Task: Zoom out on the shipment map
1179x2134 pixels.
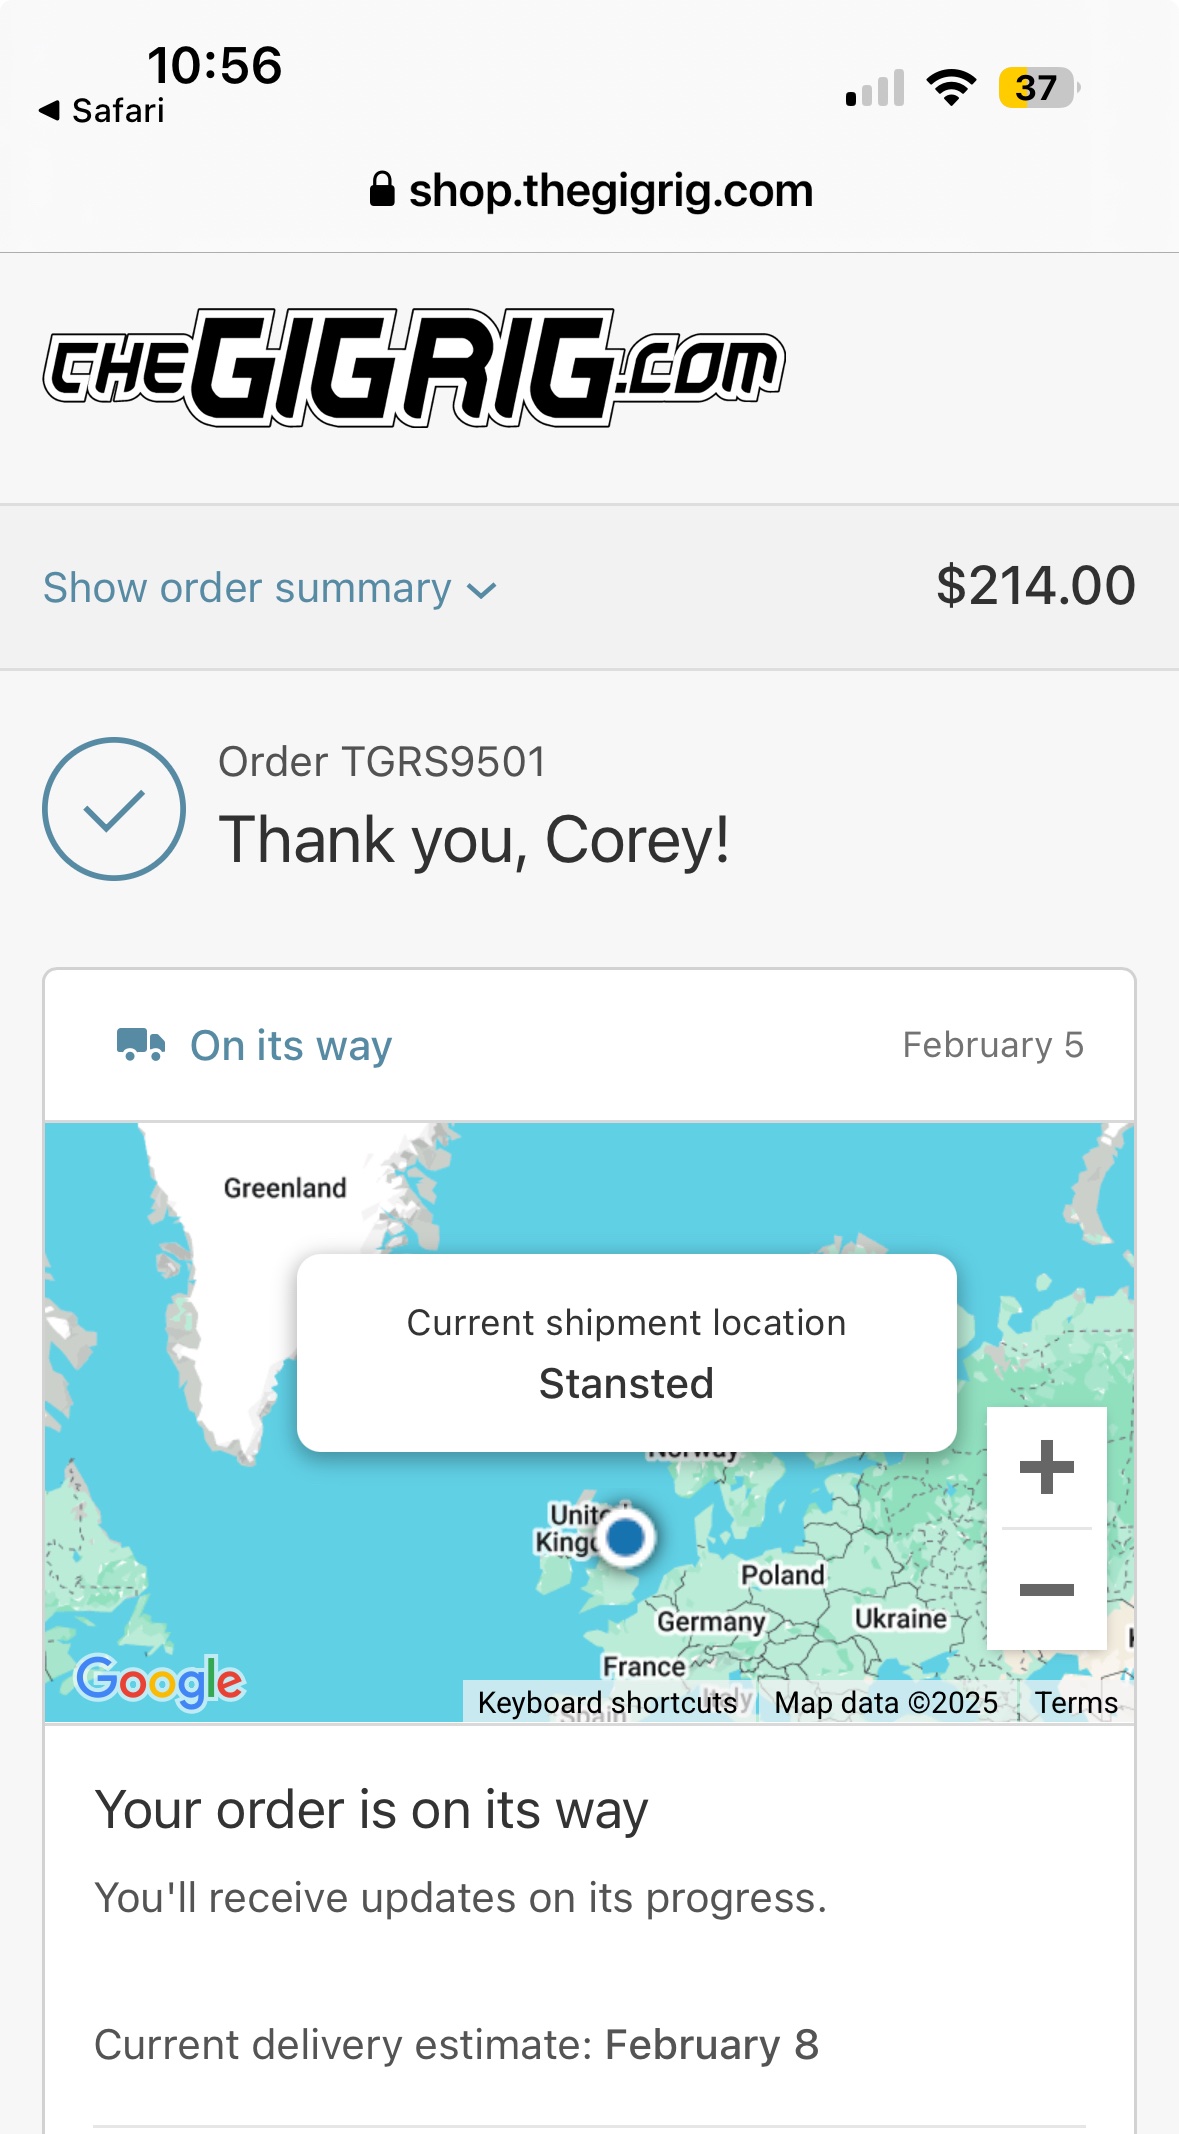Action: 1046,1589
